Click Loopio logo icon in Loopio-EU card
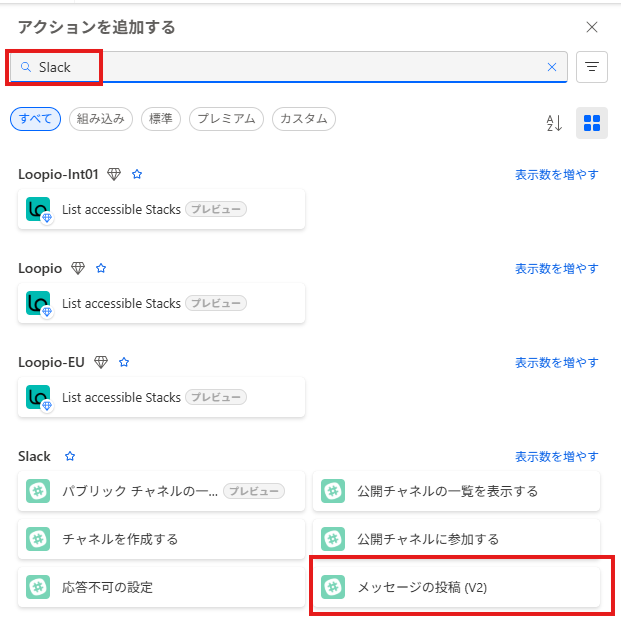 coord(38,397)
